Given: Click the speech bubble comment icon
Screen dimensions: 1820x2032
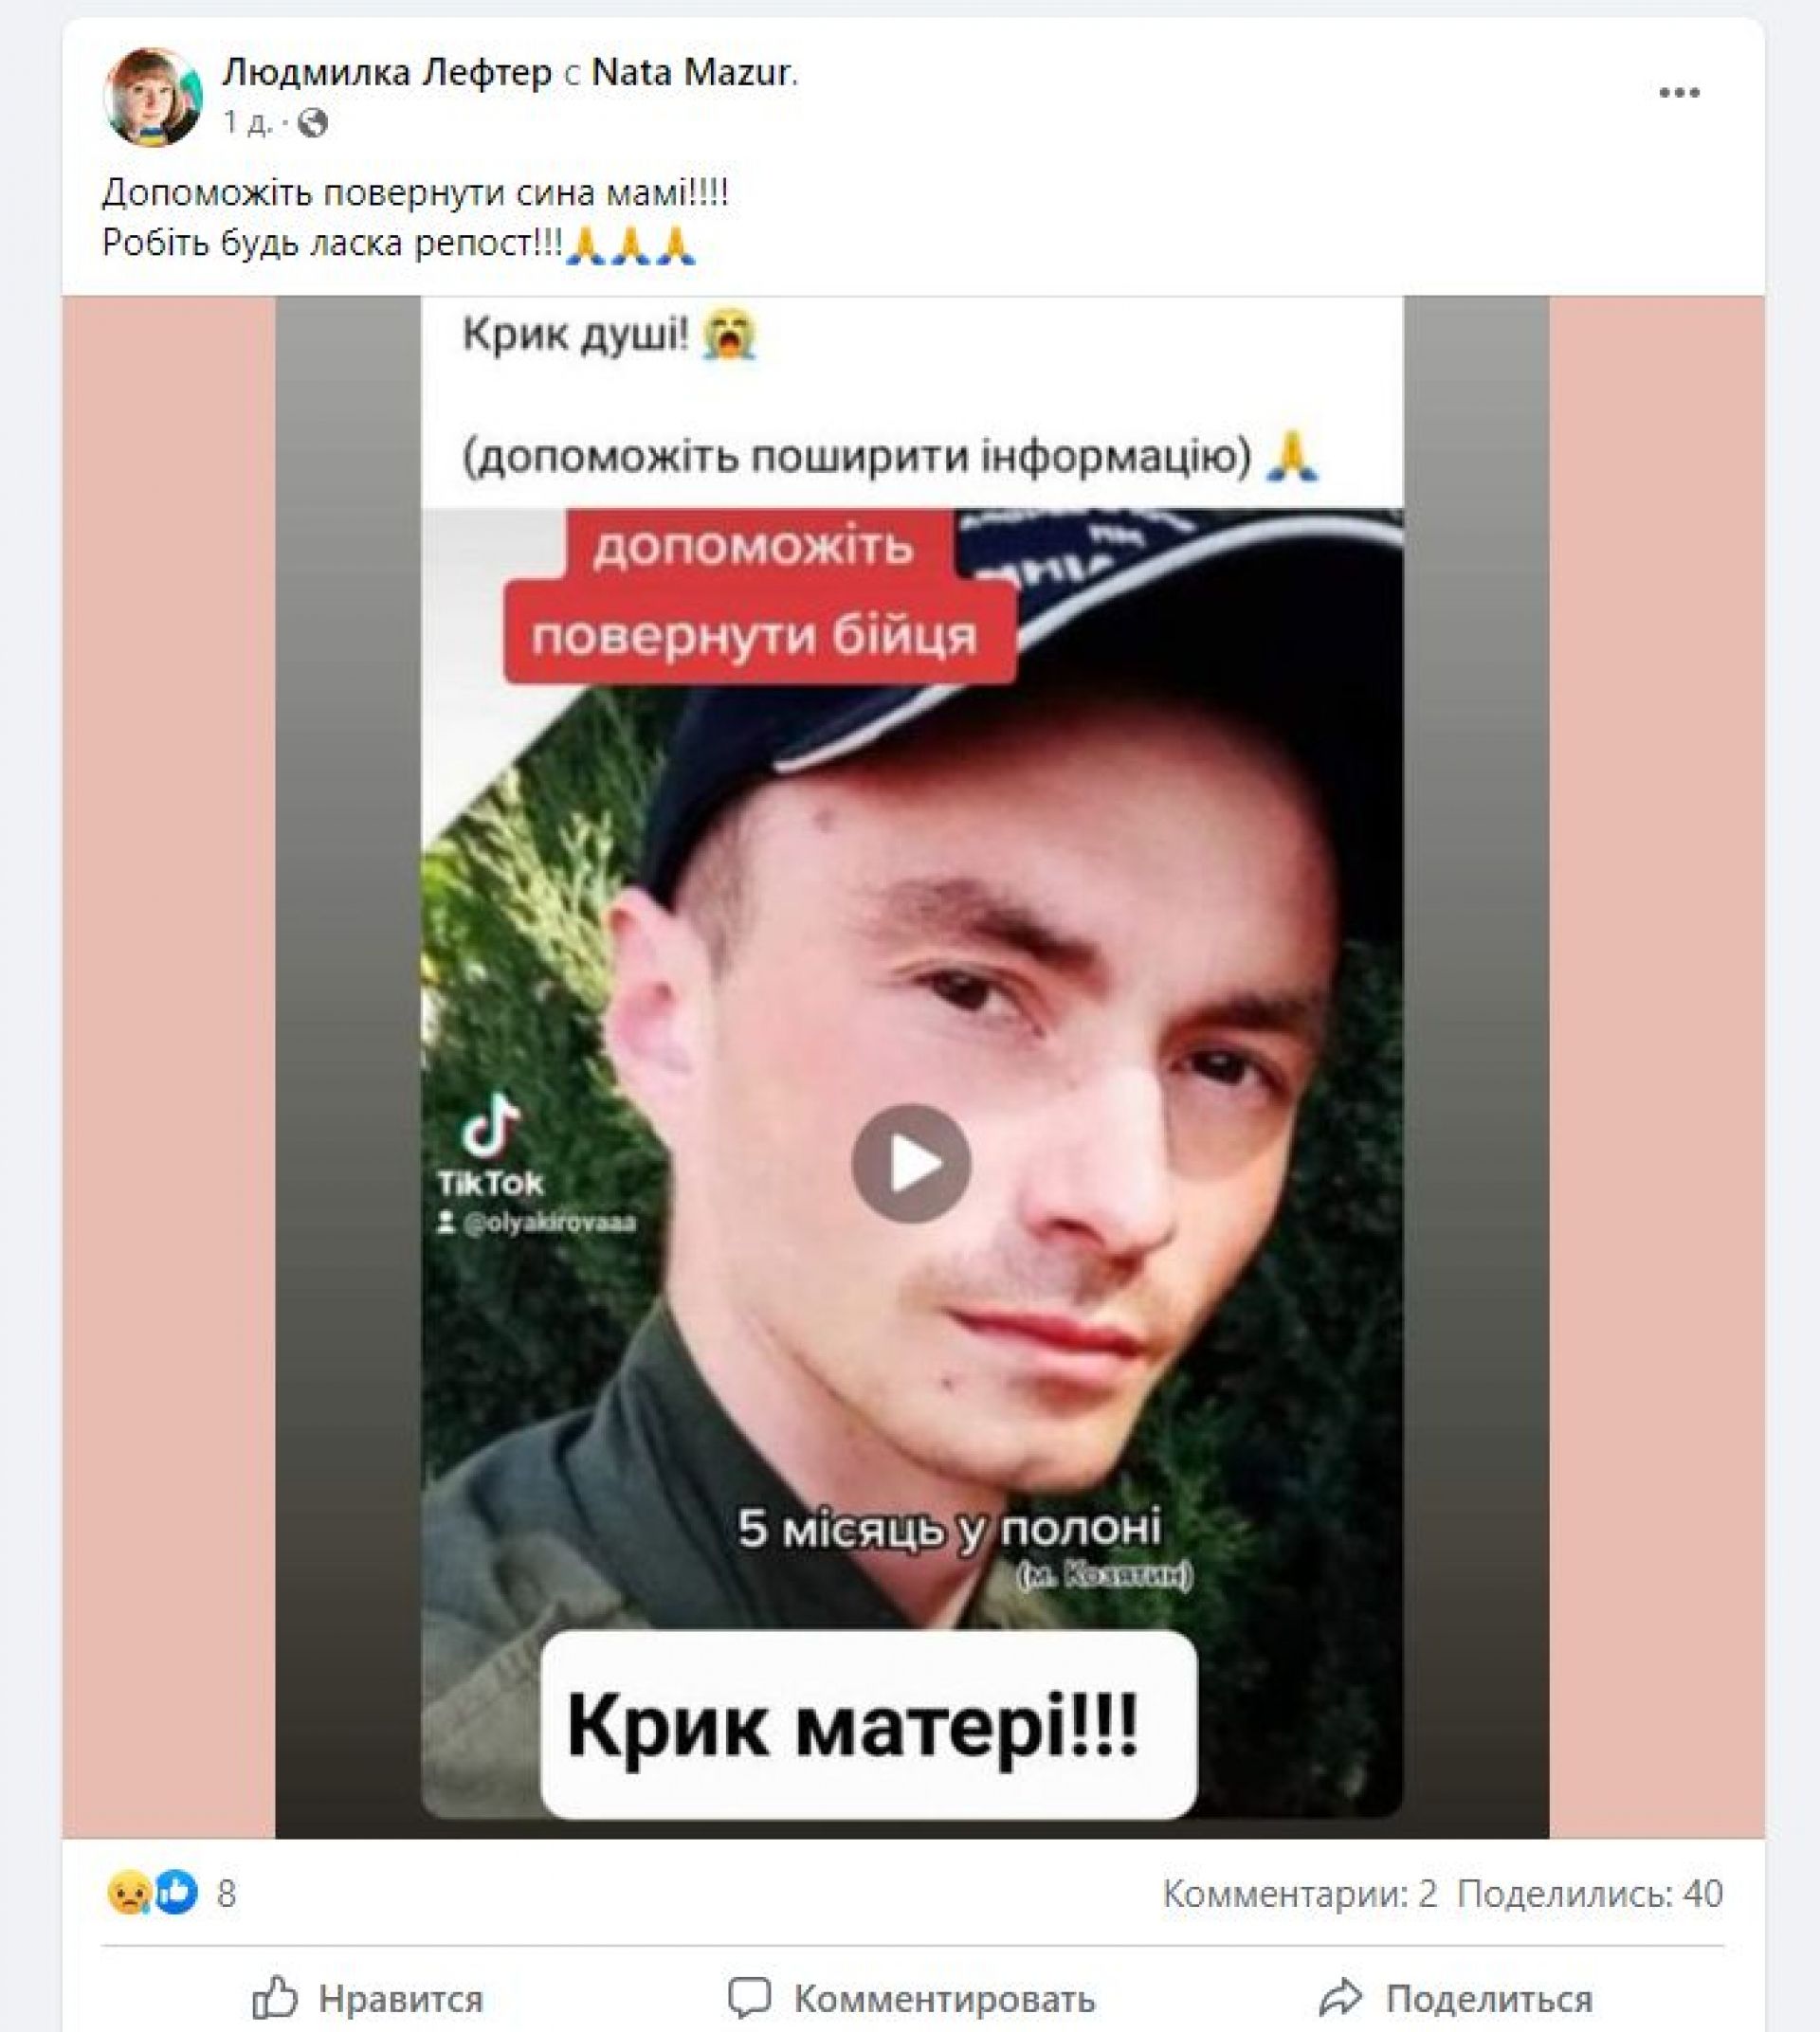Looking at the screenshot, I should click(x=749, y=1997).
